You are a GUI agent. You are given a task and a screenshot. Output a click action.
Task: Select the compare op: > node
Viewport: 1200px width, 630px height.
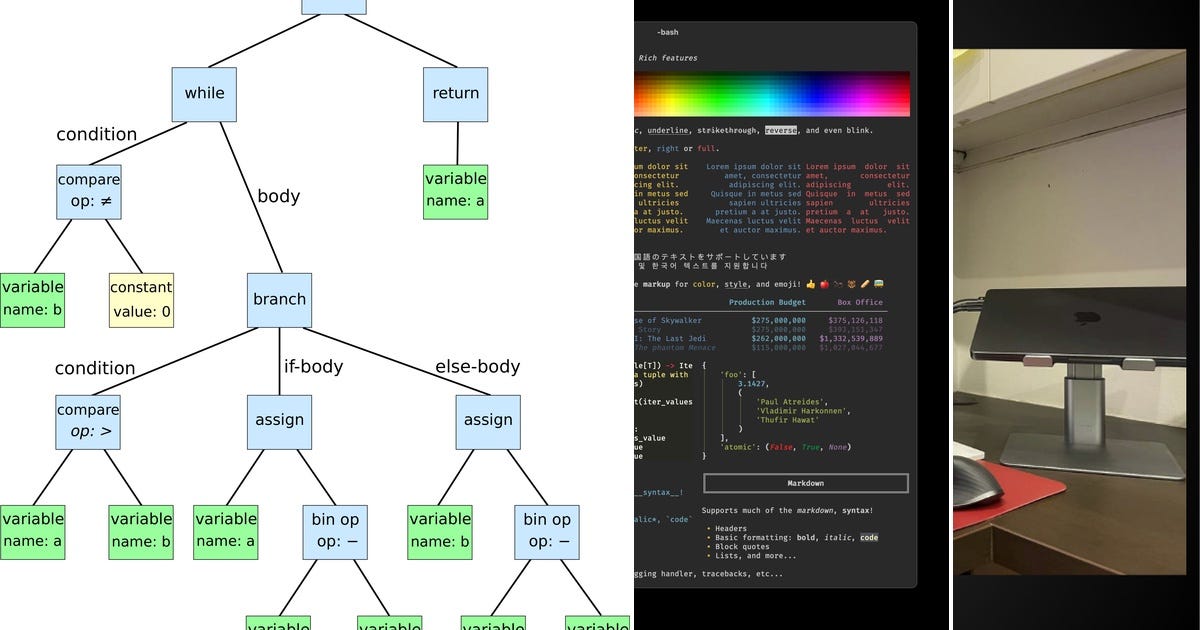[x=88, y=420]
